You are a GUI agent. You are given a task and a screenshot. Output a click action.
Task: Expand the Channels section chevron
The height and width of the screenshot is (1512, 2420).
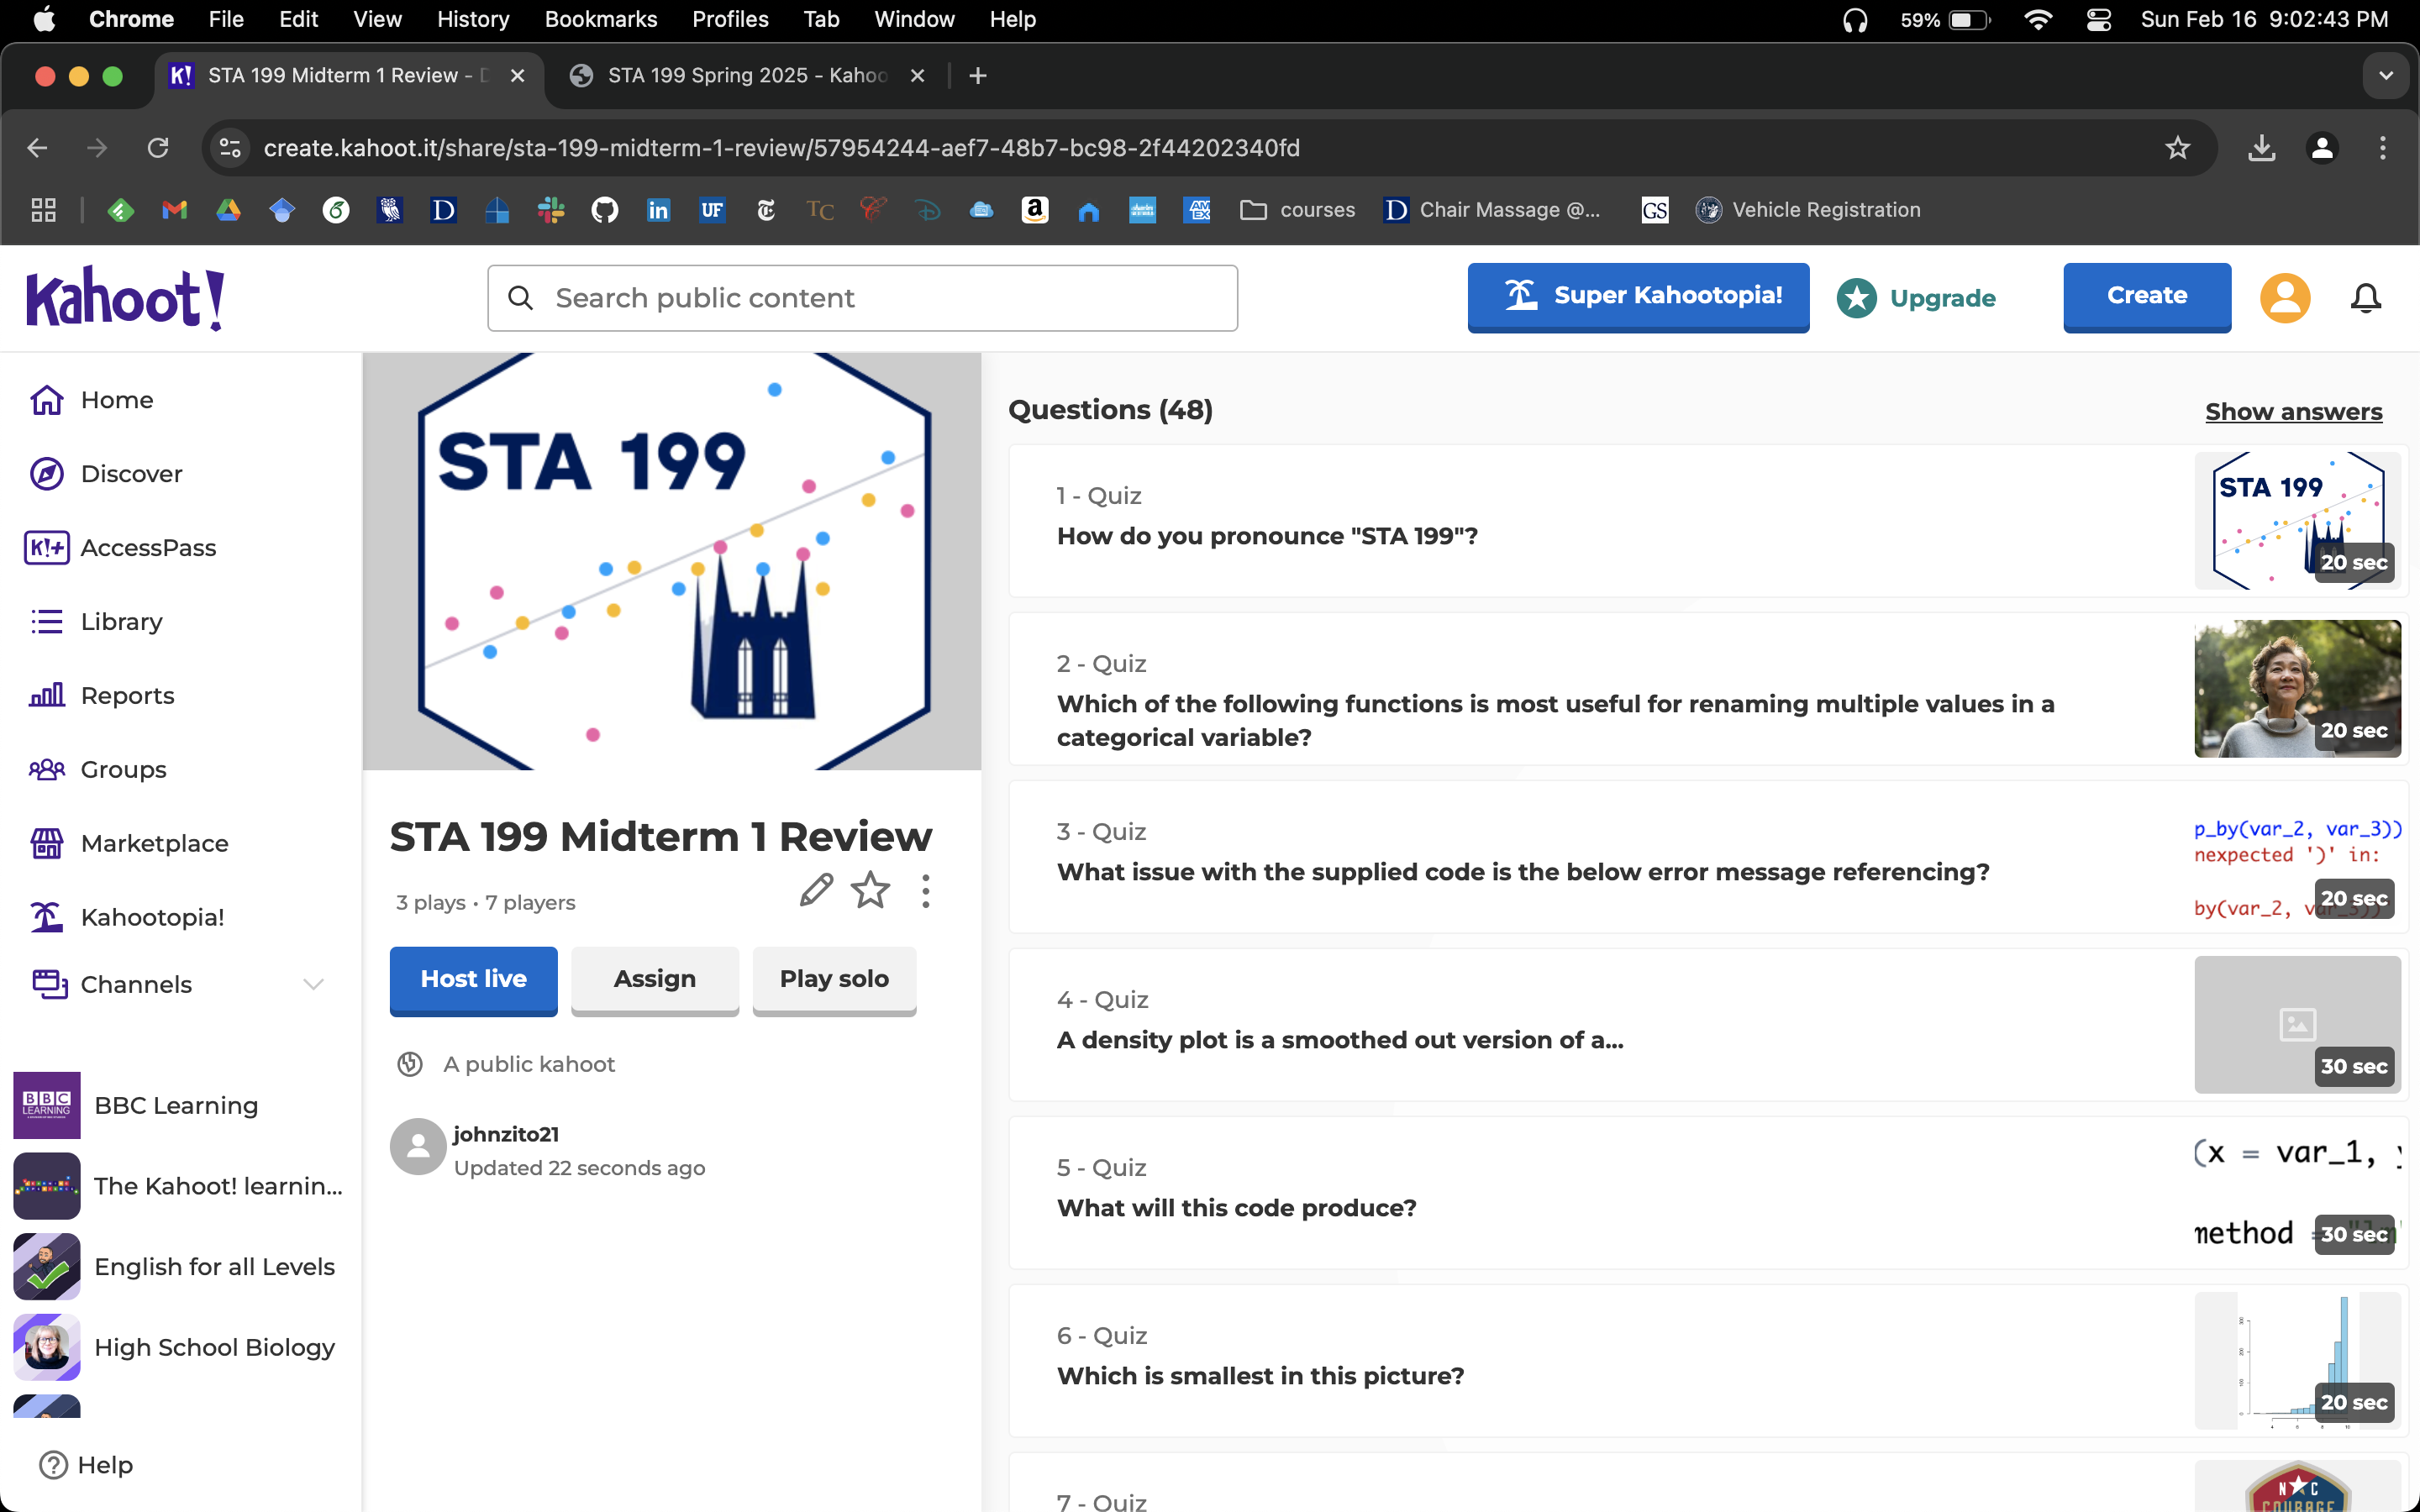click(x=313, y=985)
